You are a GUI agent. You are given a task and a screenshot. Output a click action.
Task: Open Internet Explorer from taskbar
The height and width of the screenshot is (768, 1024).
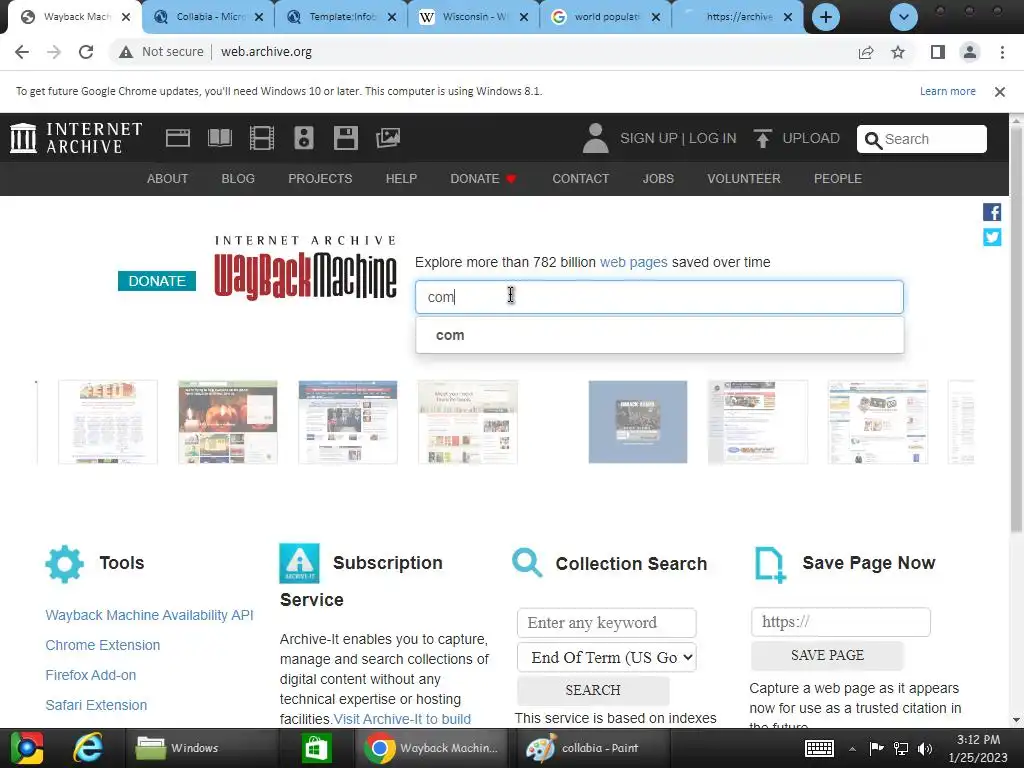[x=88, y=748]
